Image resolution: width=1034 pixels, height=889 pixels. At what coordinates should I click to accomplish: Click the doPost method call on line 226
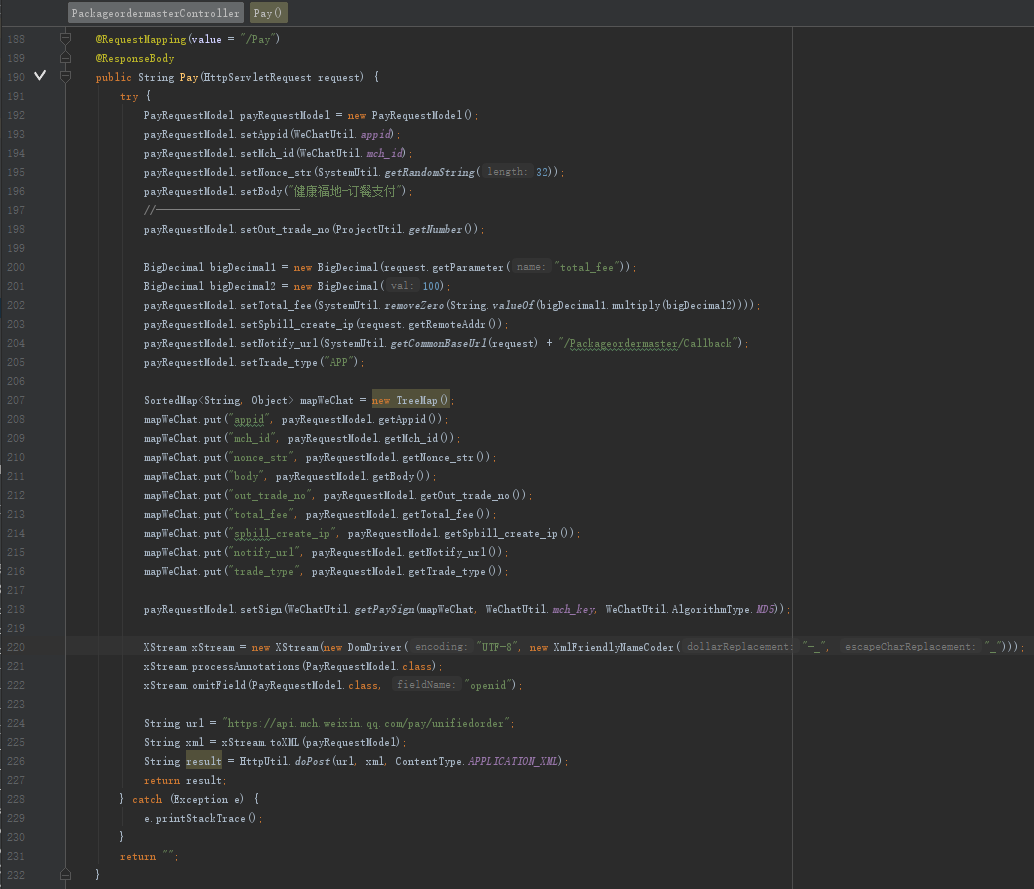(312, 762)
